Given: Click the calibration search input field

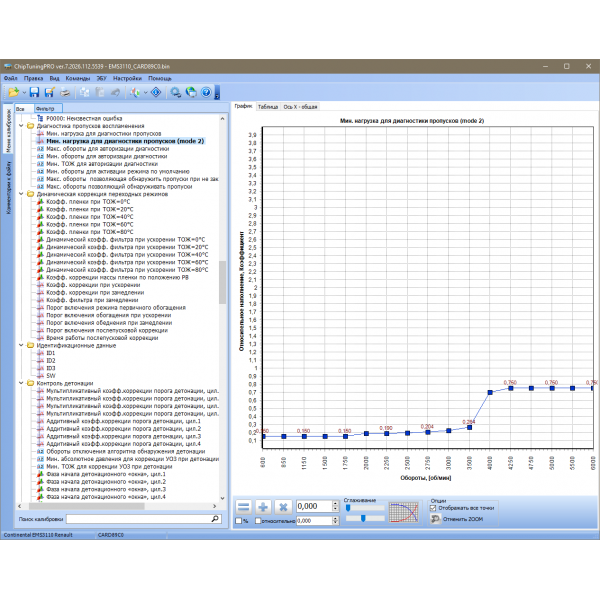Looking at the screenshot, I should [138, 520].
